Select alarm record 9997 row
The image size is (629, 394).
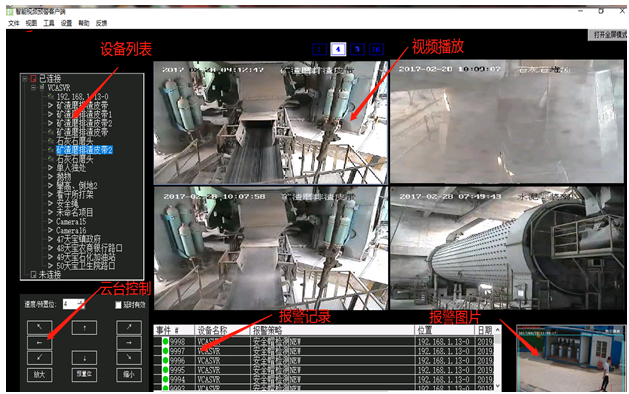(x=324, y=351)
